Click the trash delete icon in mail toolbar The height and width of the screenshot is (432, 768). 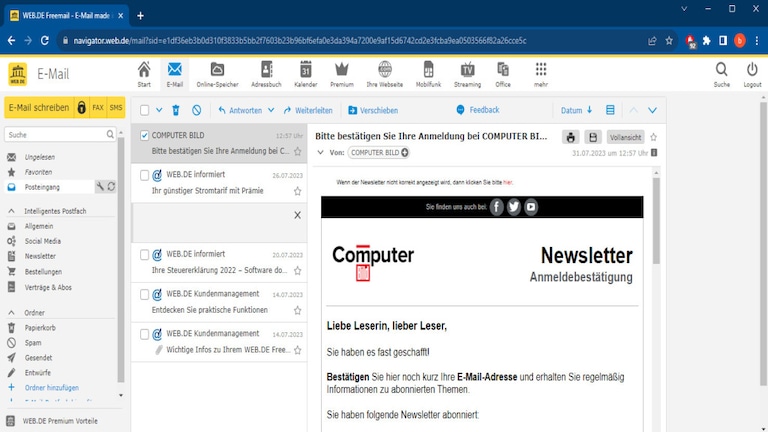[176, 110]
